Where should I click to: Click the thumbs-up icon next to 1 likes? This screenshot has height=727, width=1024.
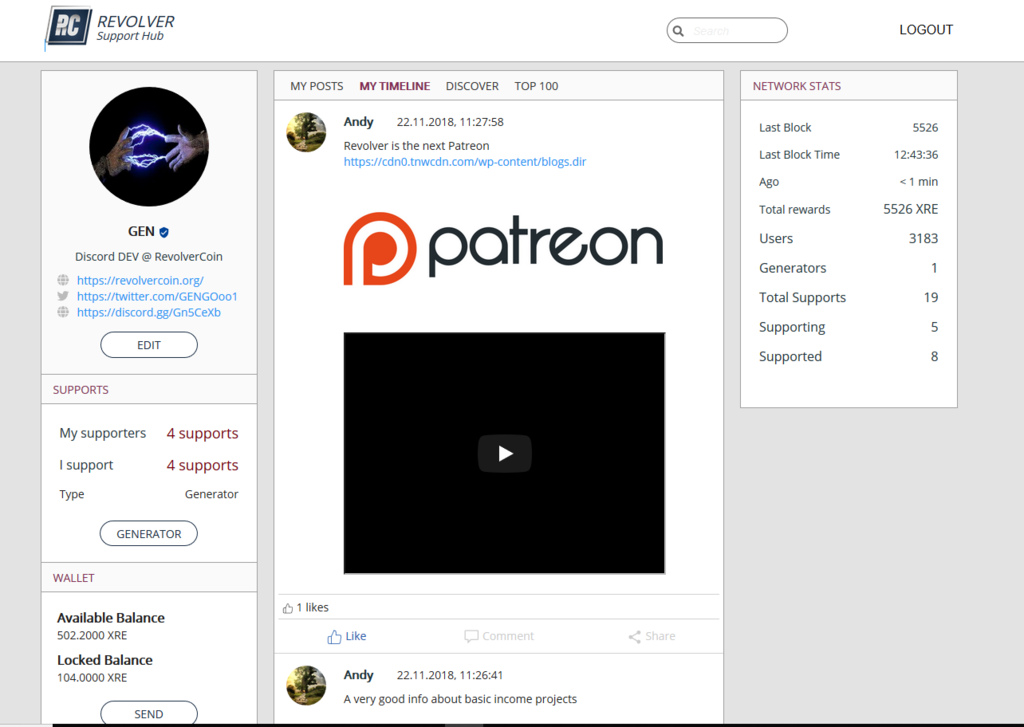[x=287, y=608]
